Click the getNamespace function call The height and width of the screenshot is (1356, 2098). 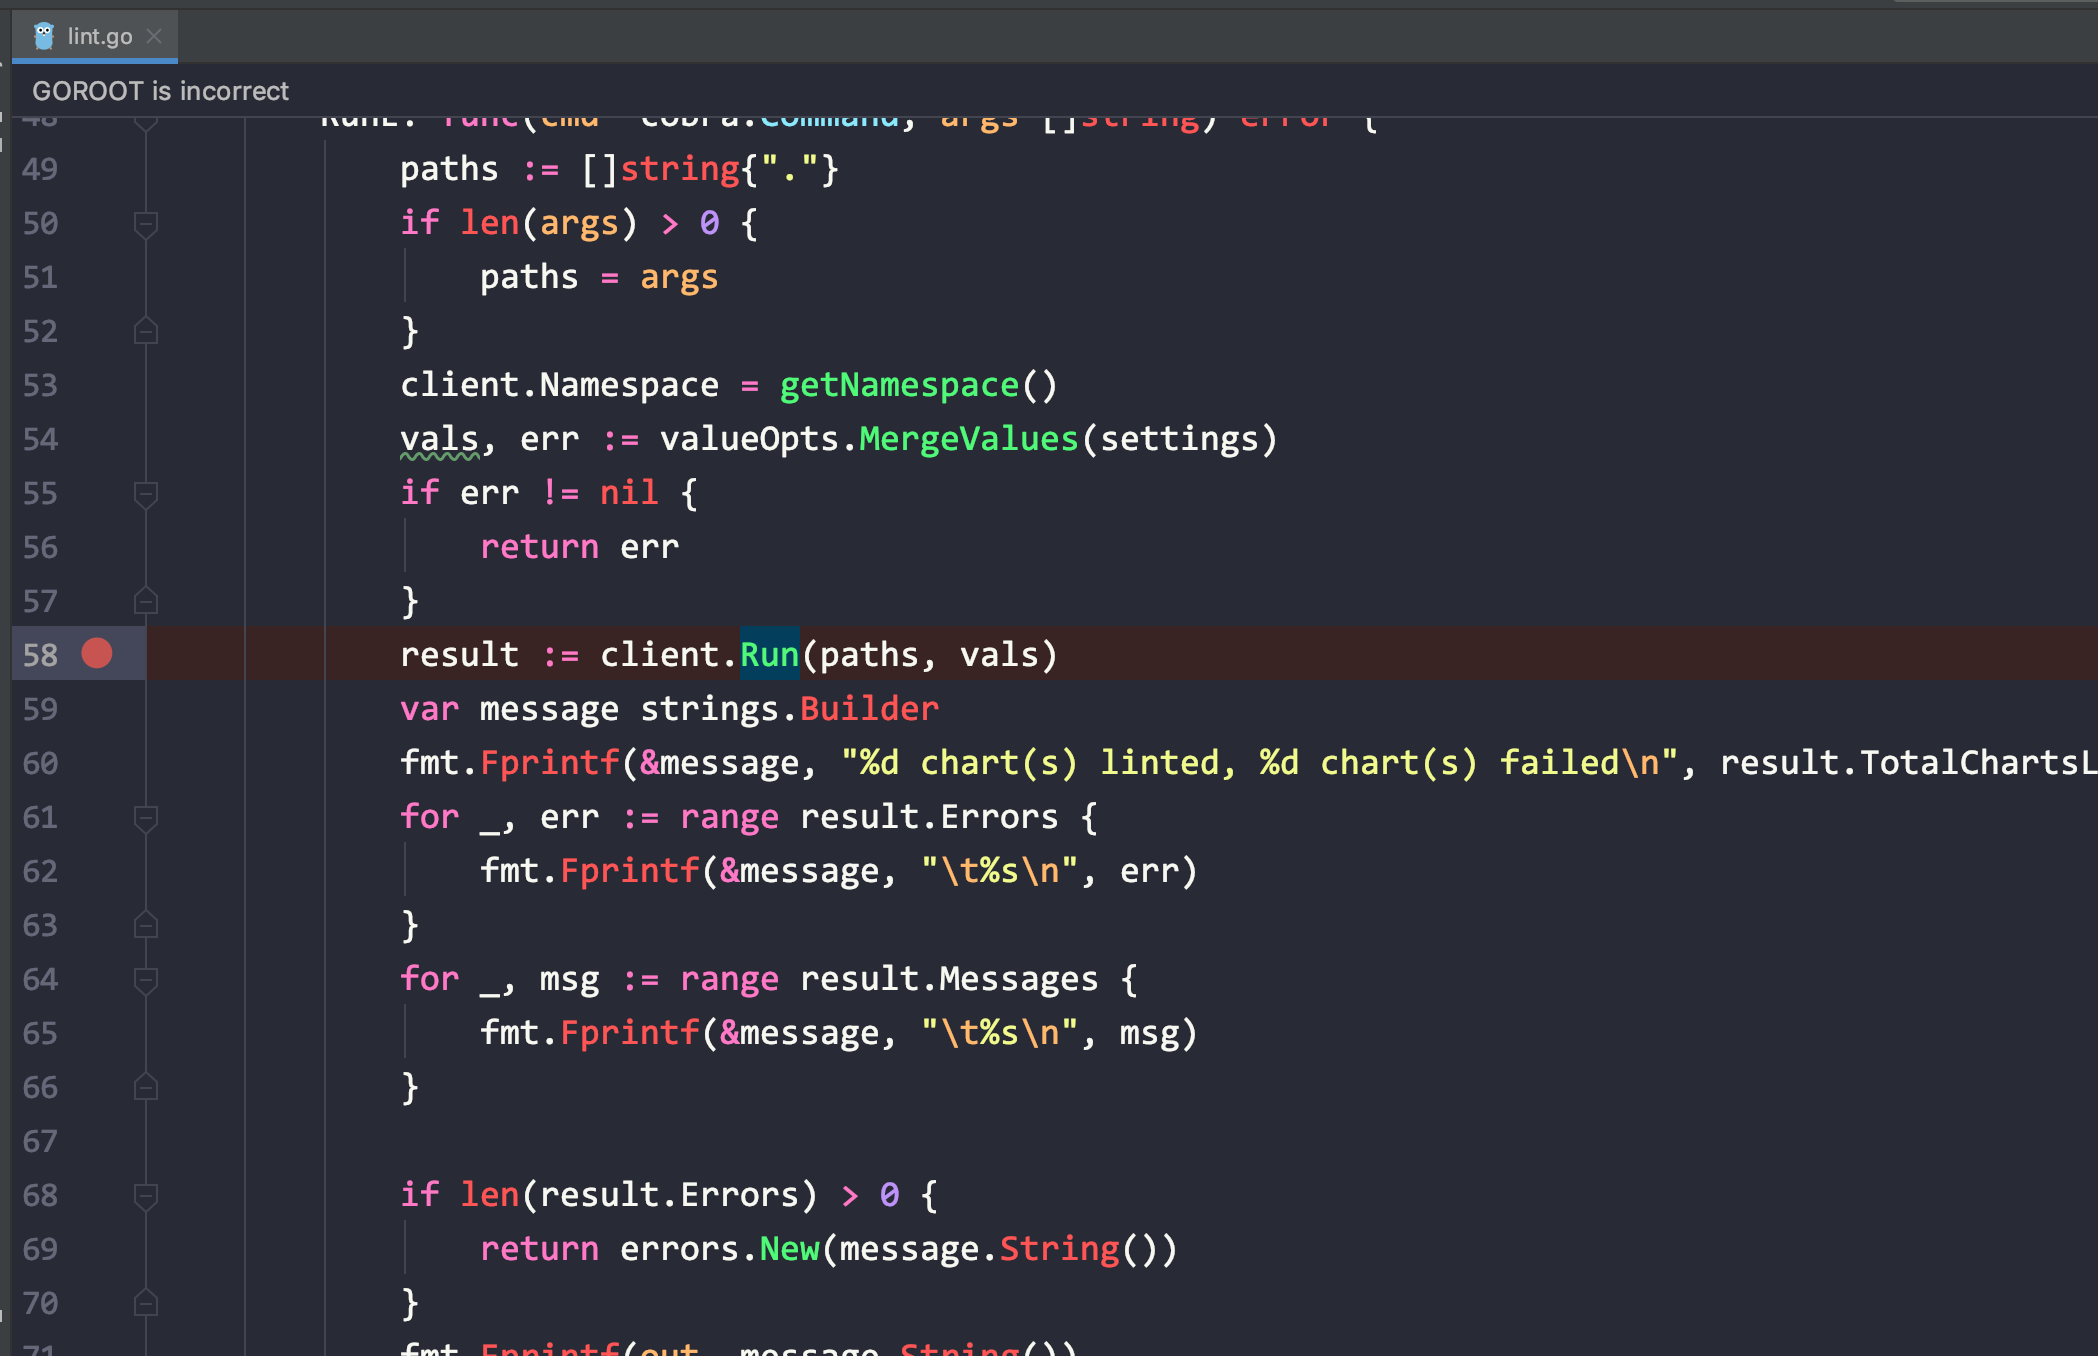click(x=898, y=385)
